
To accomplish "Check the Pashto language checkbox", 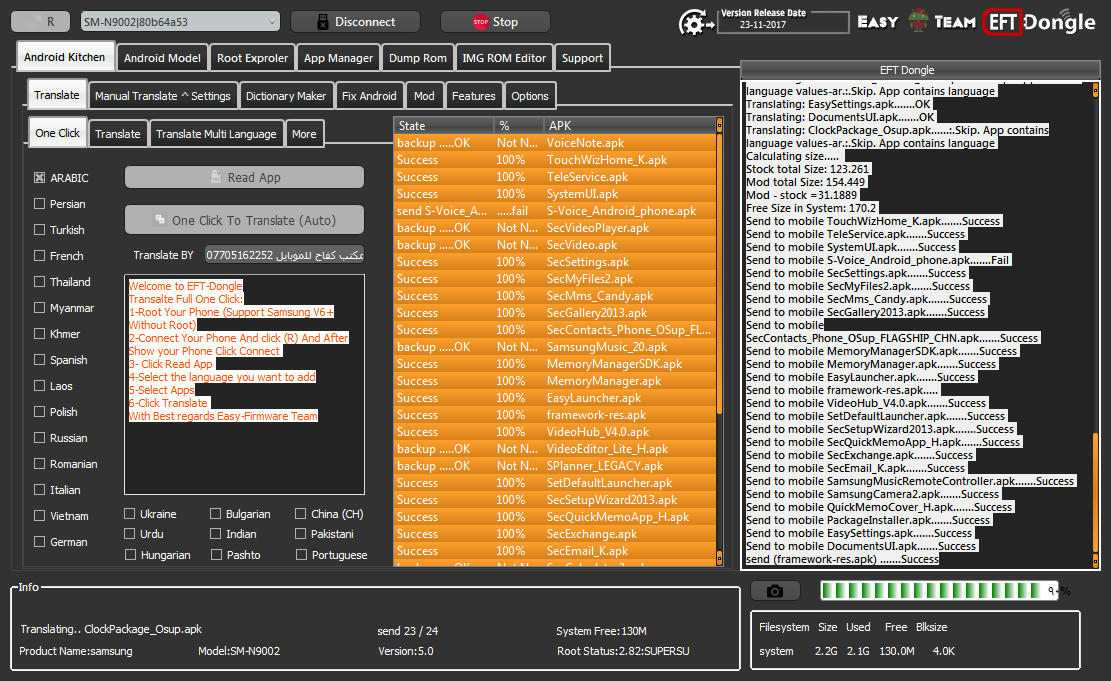I will (216, 555).
